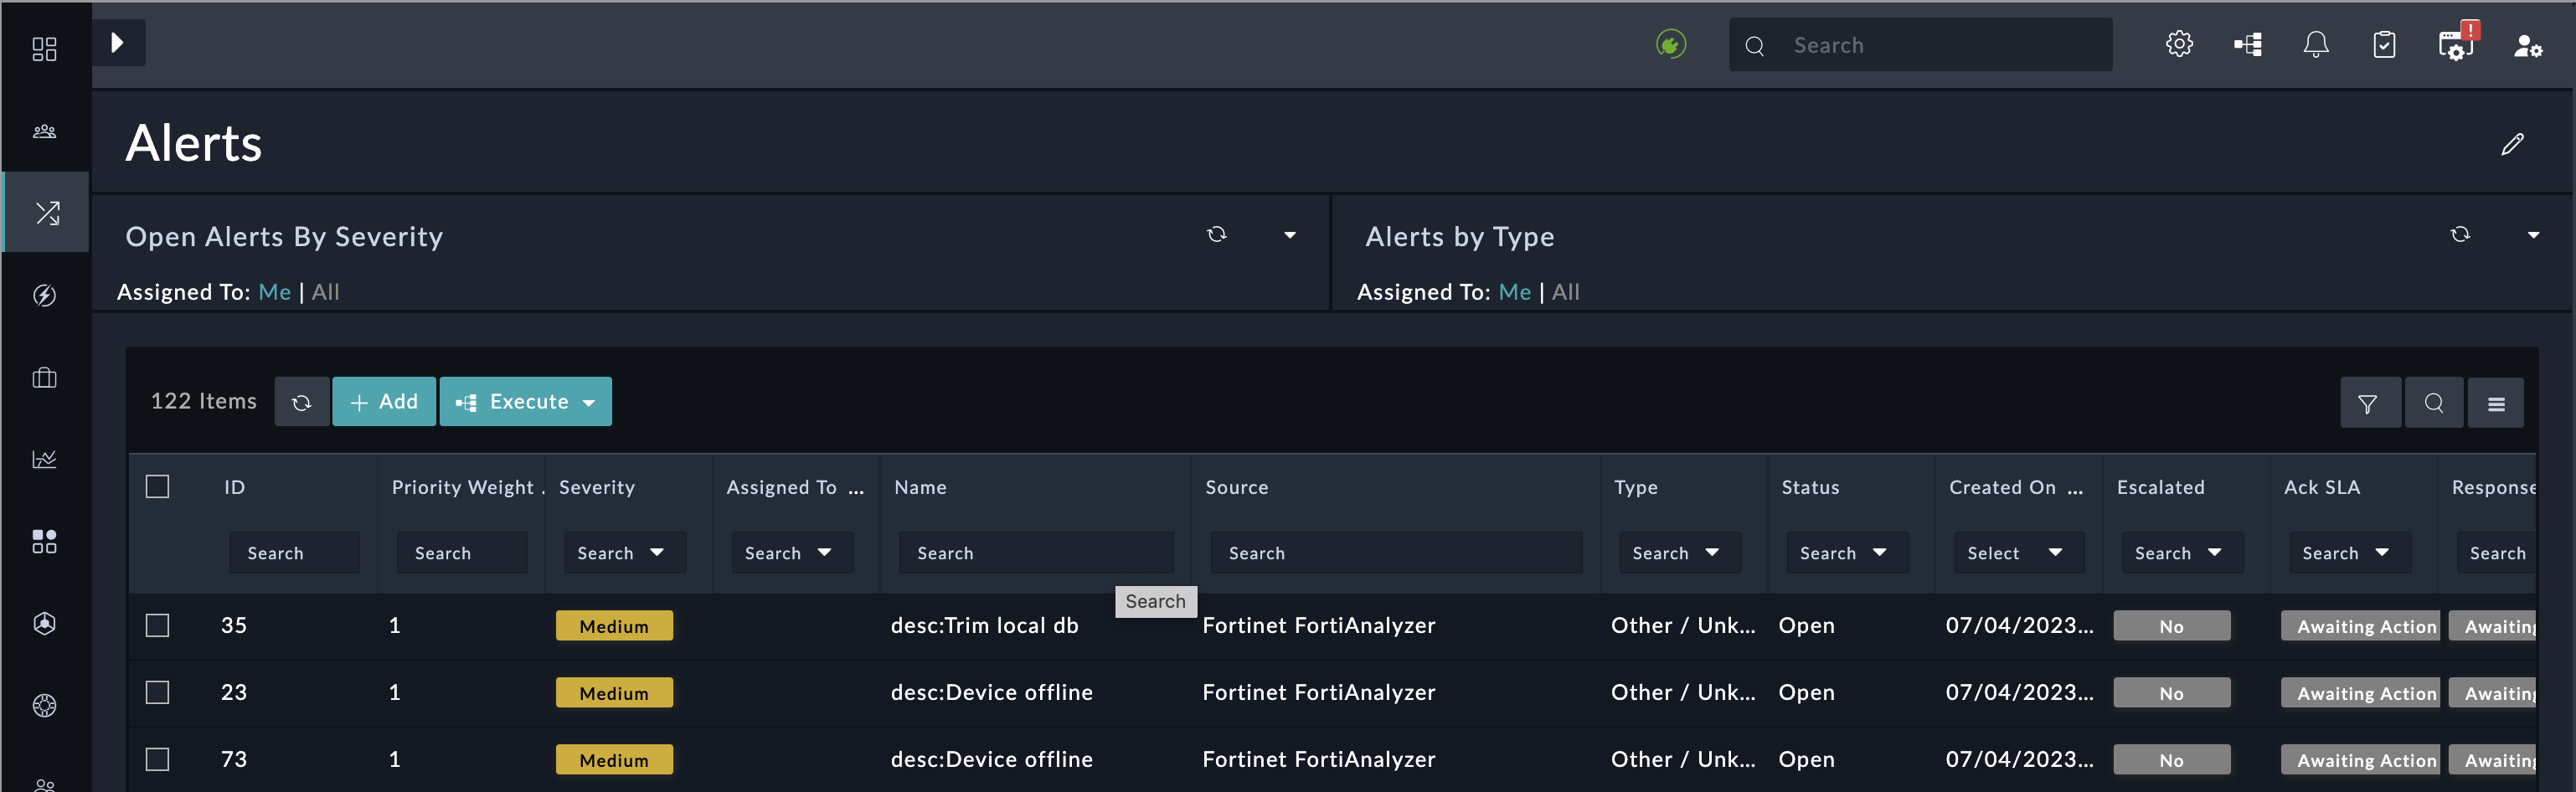Filter severity widget by All
Viewport: 2576px width, 792px height.
pos(326,292)
